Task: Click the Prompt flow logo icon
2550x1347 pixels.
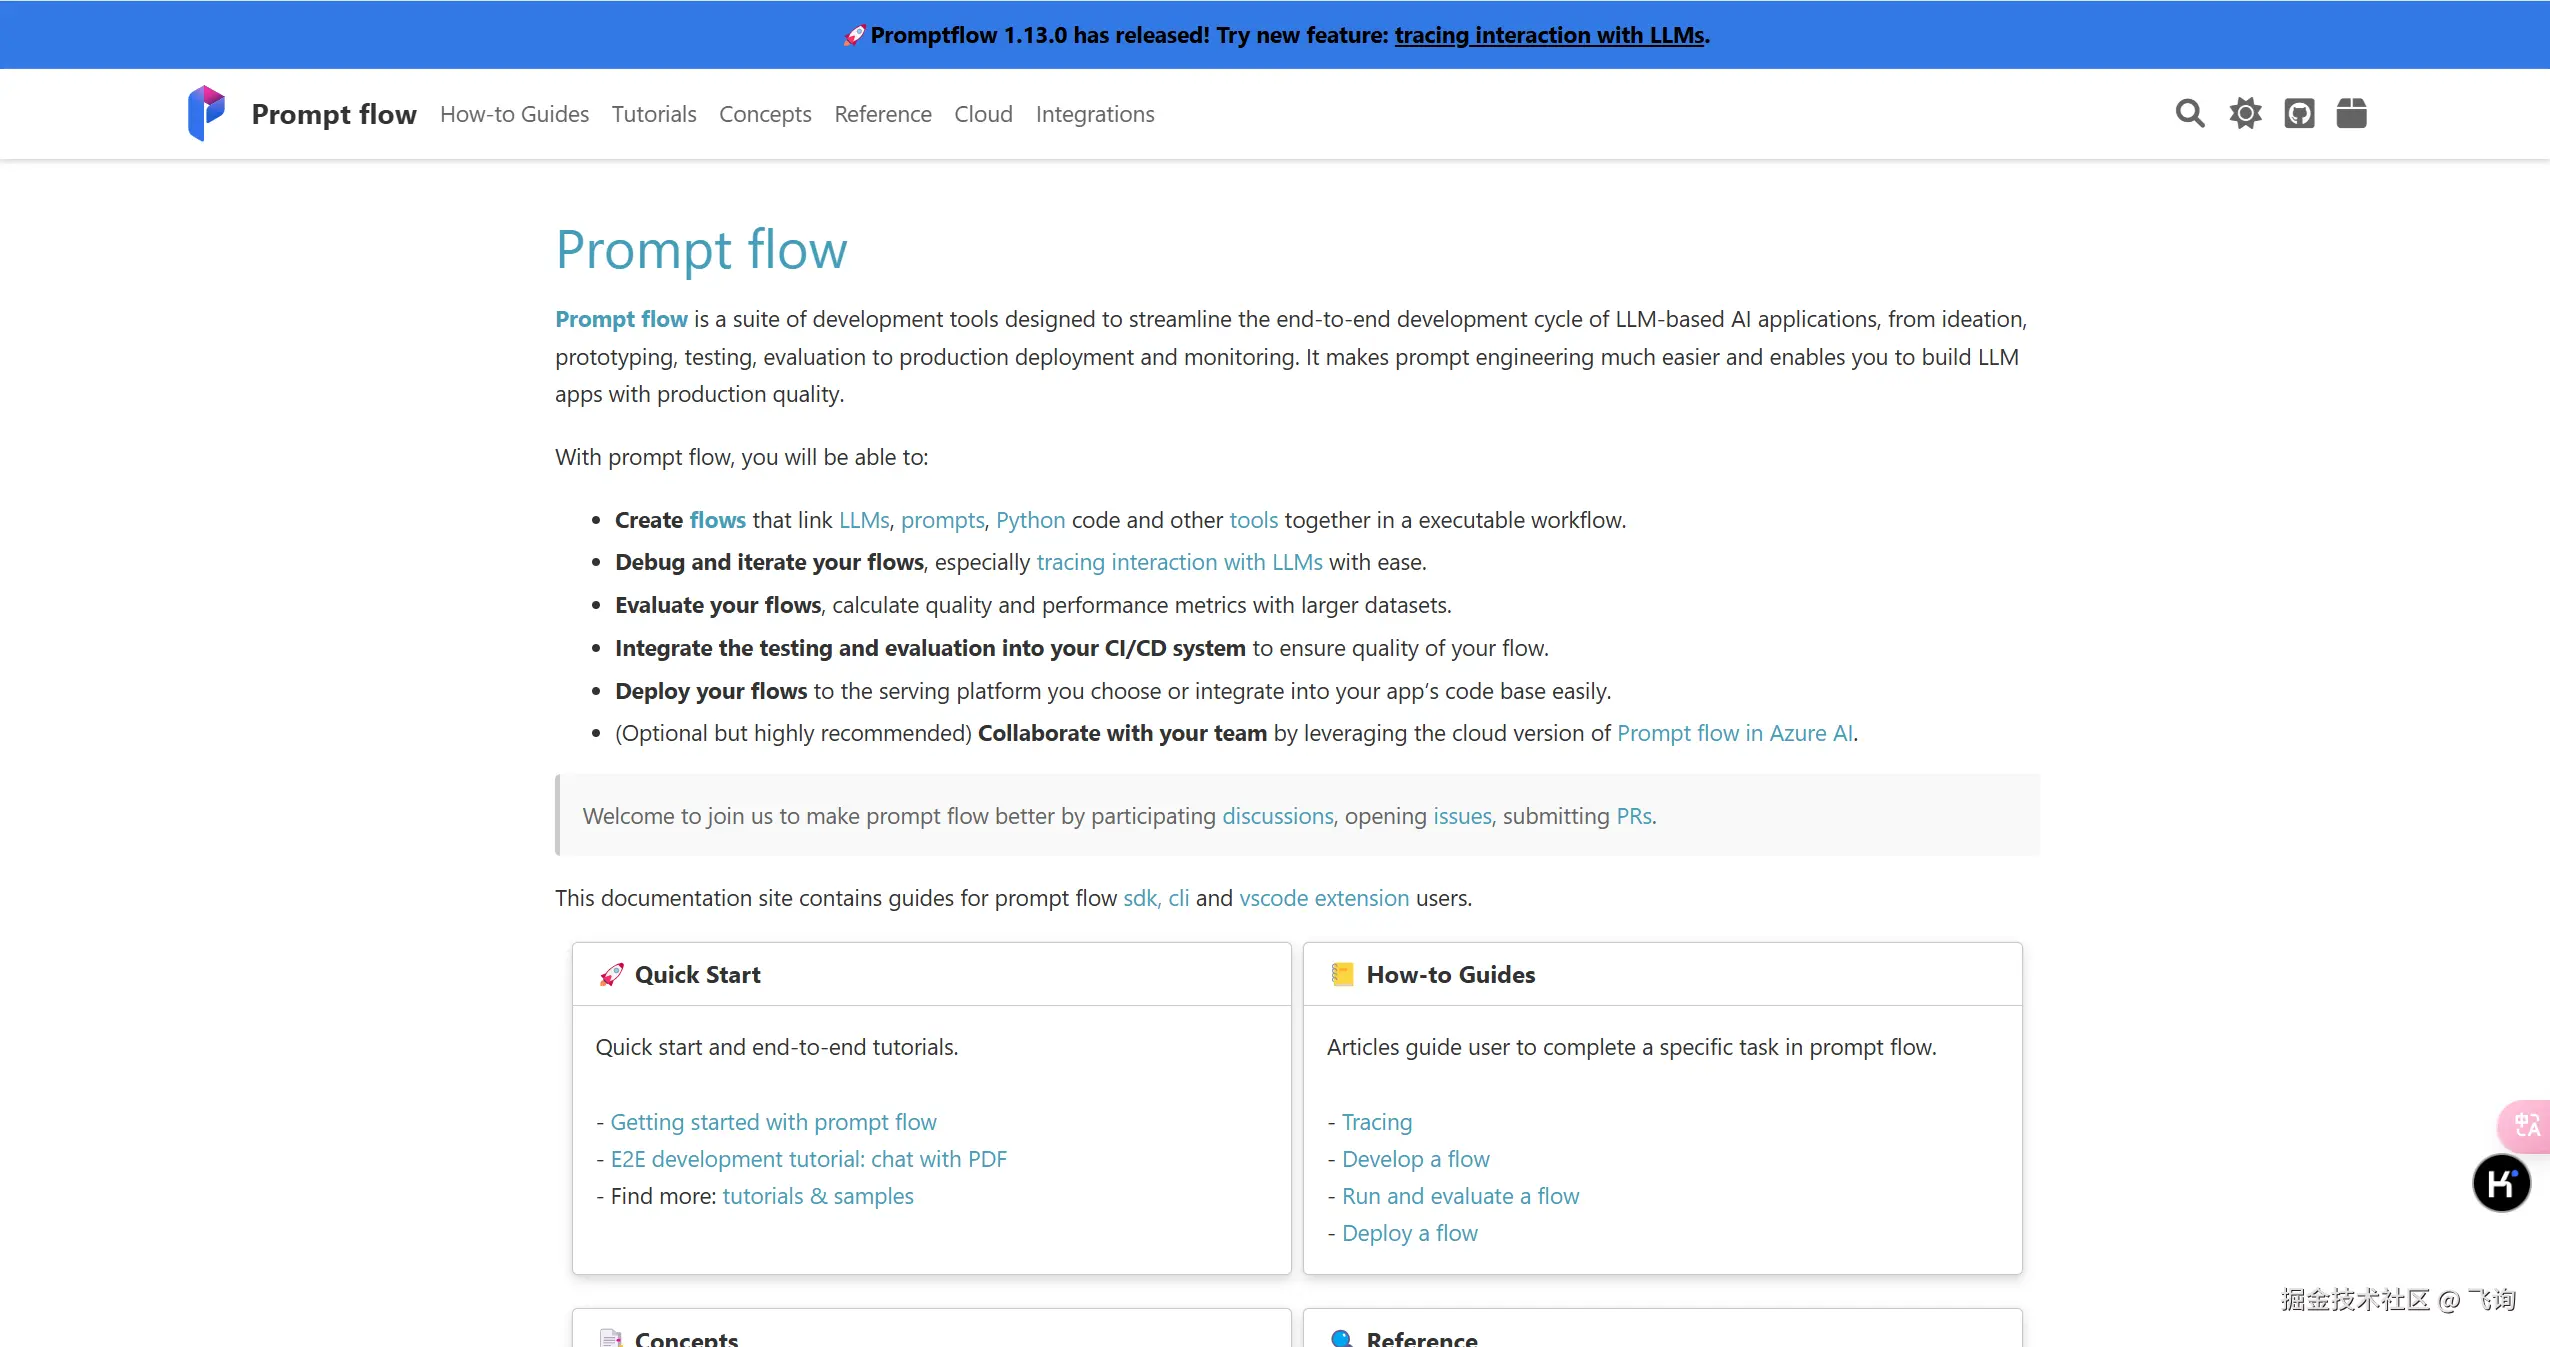Action: click(x=206, y=113)
